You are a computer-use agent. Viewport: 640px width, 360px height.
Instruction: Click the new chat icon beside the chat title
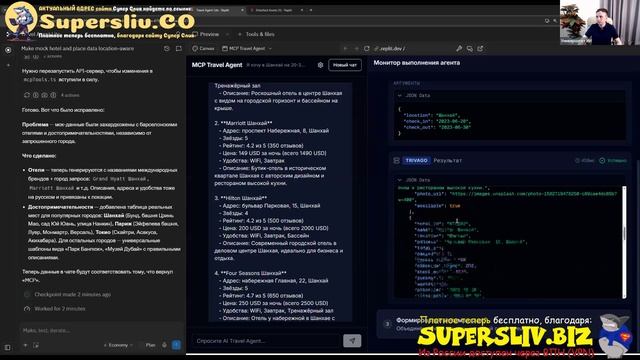coord(178,49)
